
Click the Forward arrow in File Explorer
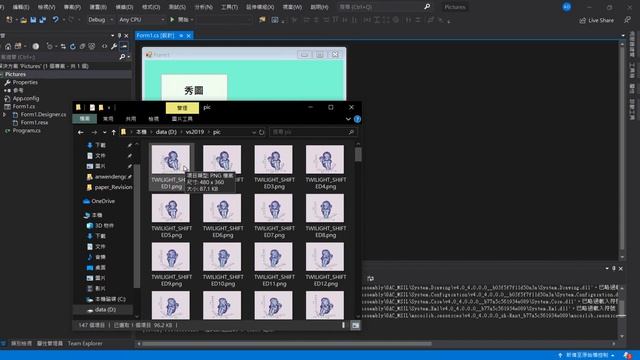pos(94,132)
